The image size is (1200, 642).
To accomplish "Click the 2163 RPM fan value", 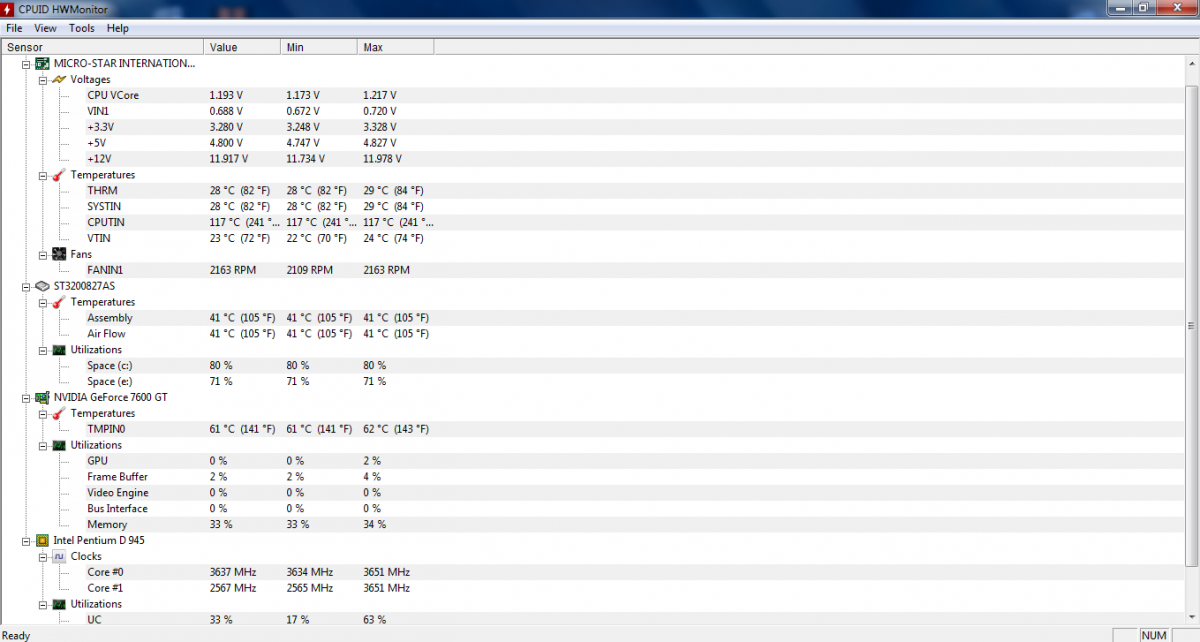I will (232, 270).
